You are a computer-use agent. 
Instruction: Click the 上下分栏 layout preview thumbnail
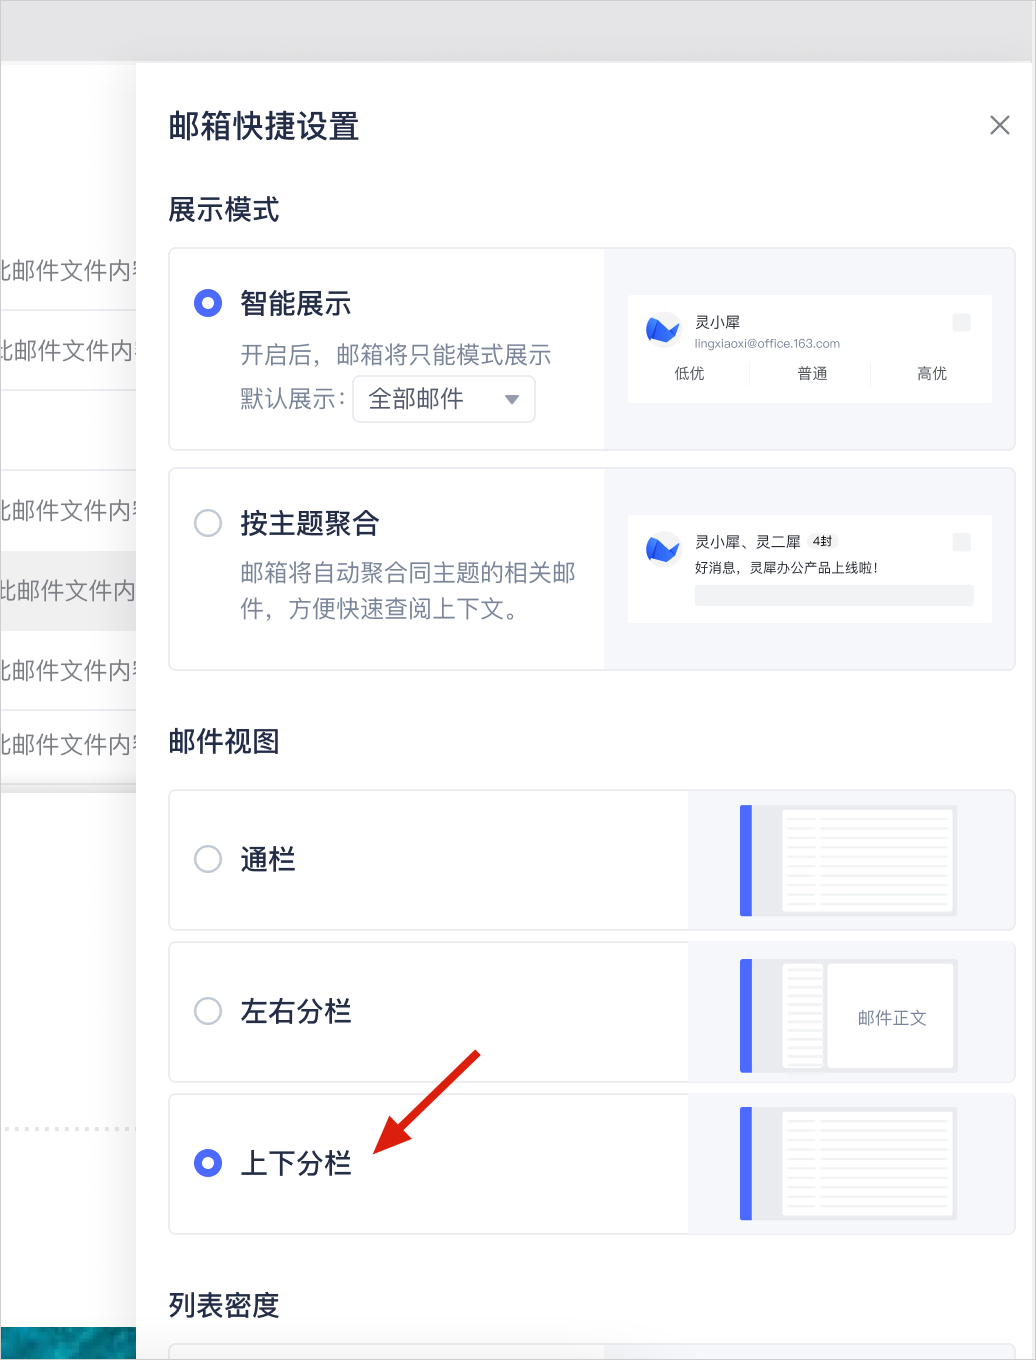[849, 1164]
